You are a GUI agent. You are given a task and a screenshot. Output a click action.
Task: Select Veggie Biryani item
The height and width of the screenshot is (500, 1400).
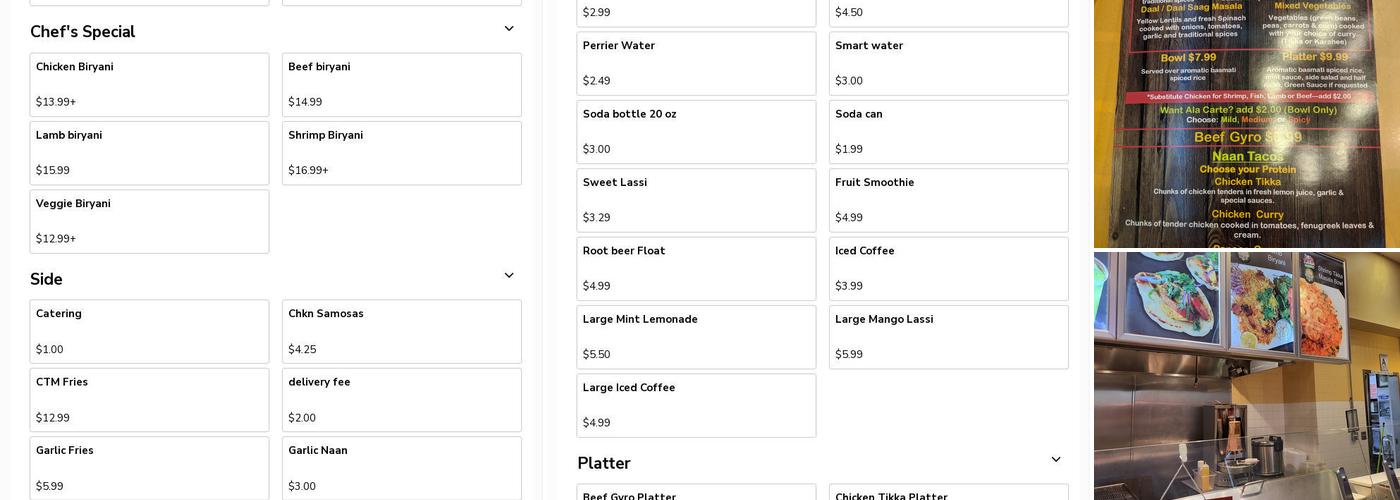(x=149, y=221)
